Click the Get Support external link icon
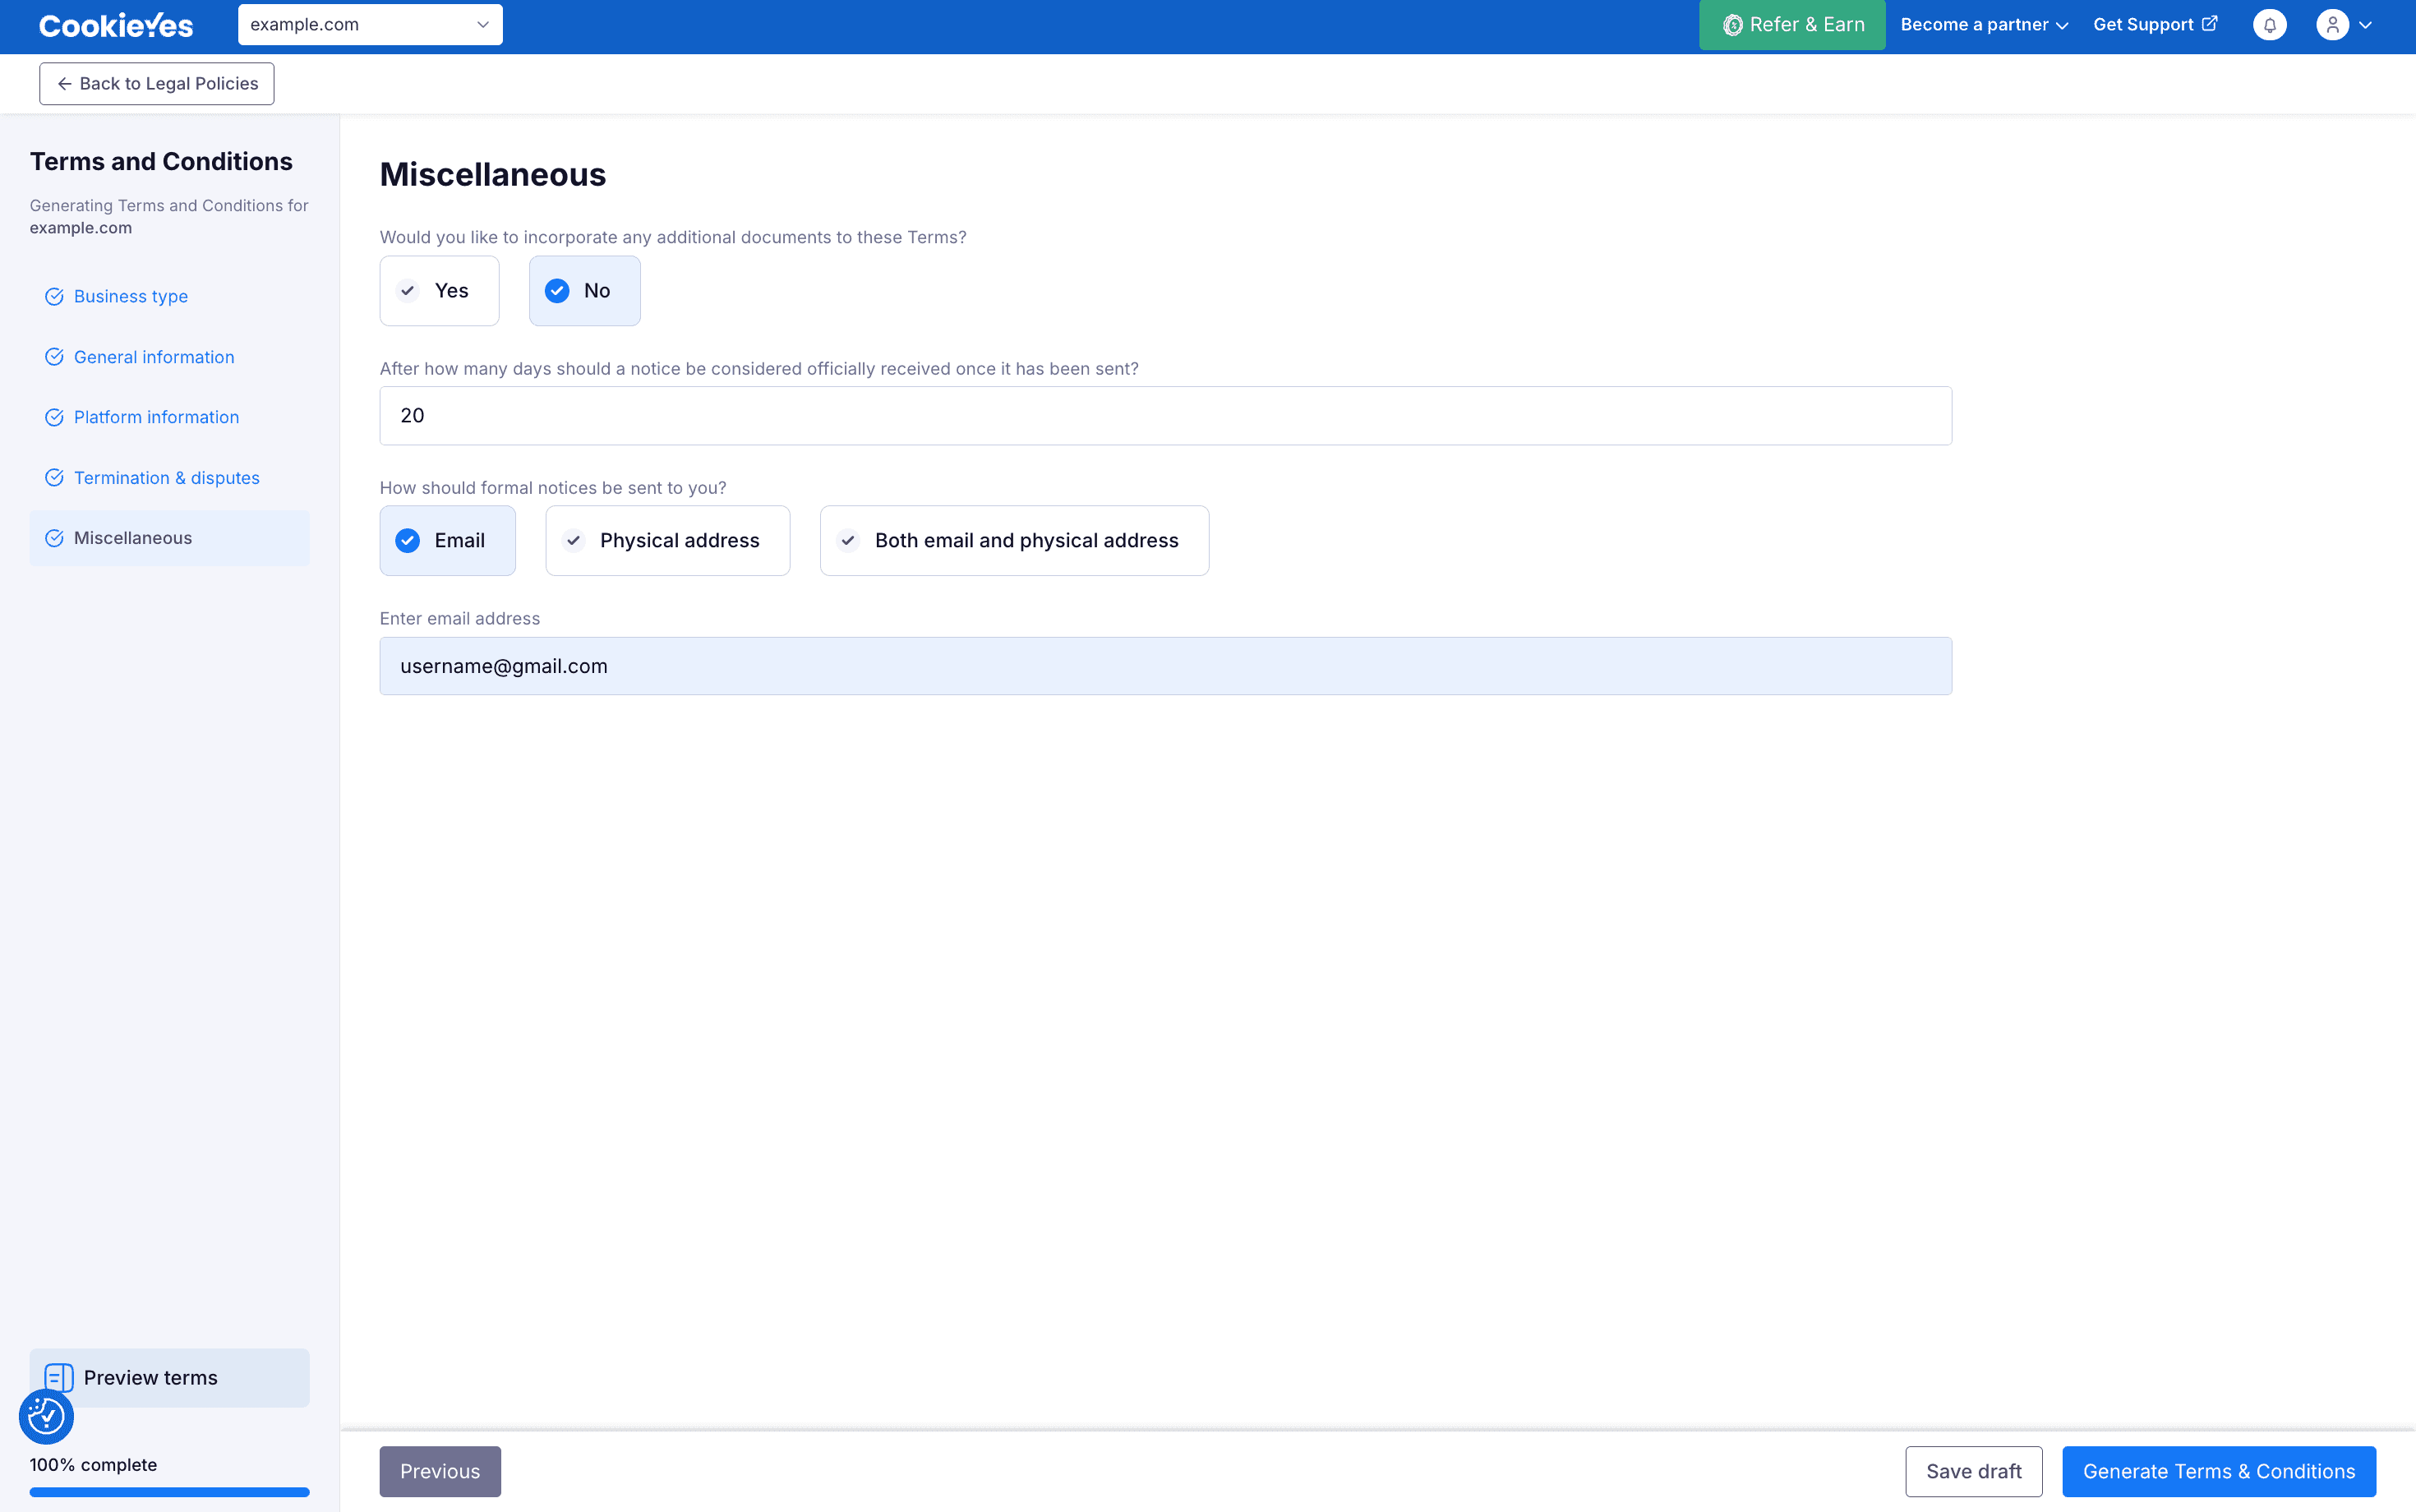This screenshot has height=1512, width=2416. coord(2210,23)
